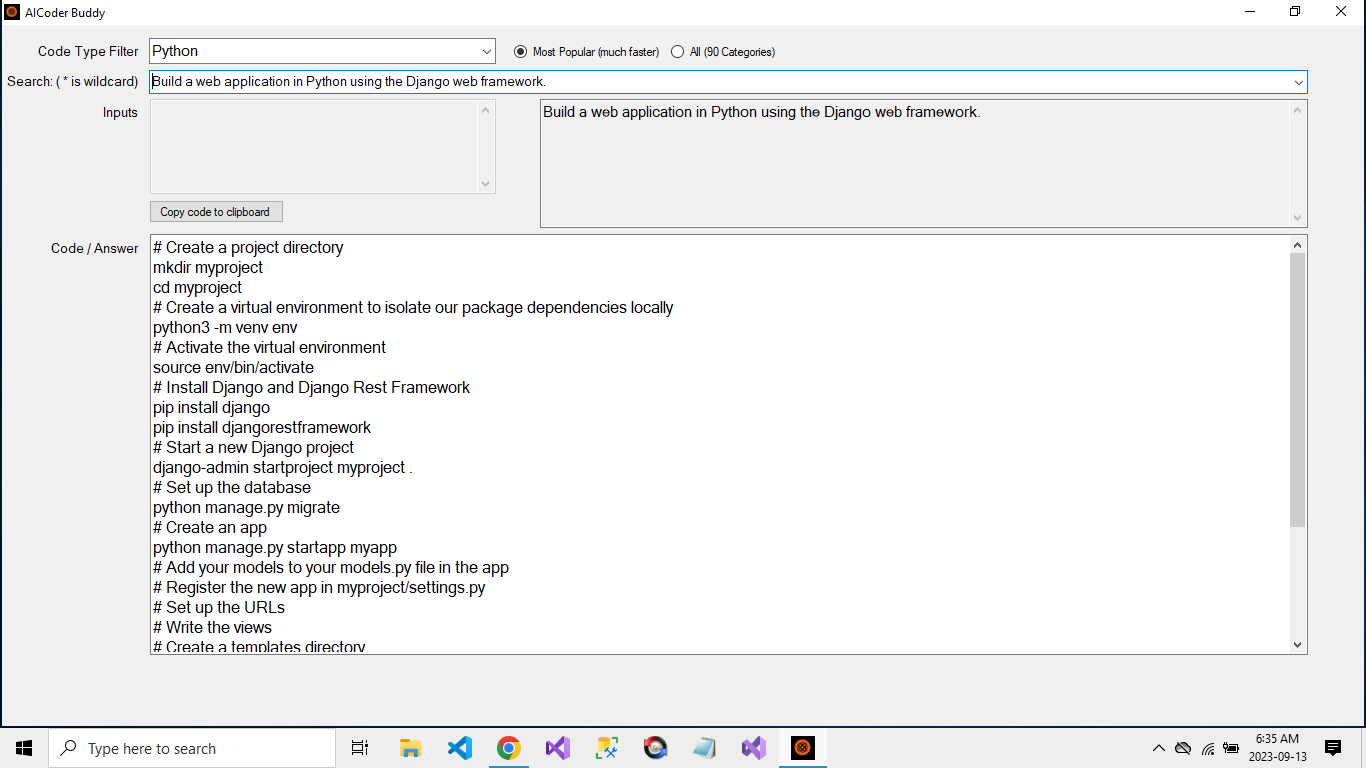The width and height of the screenshot is (1366, 768).
Task: Click the 'mkdir myproject' code line
Action: [208, 268]
